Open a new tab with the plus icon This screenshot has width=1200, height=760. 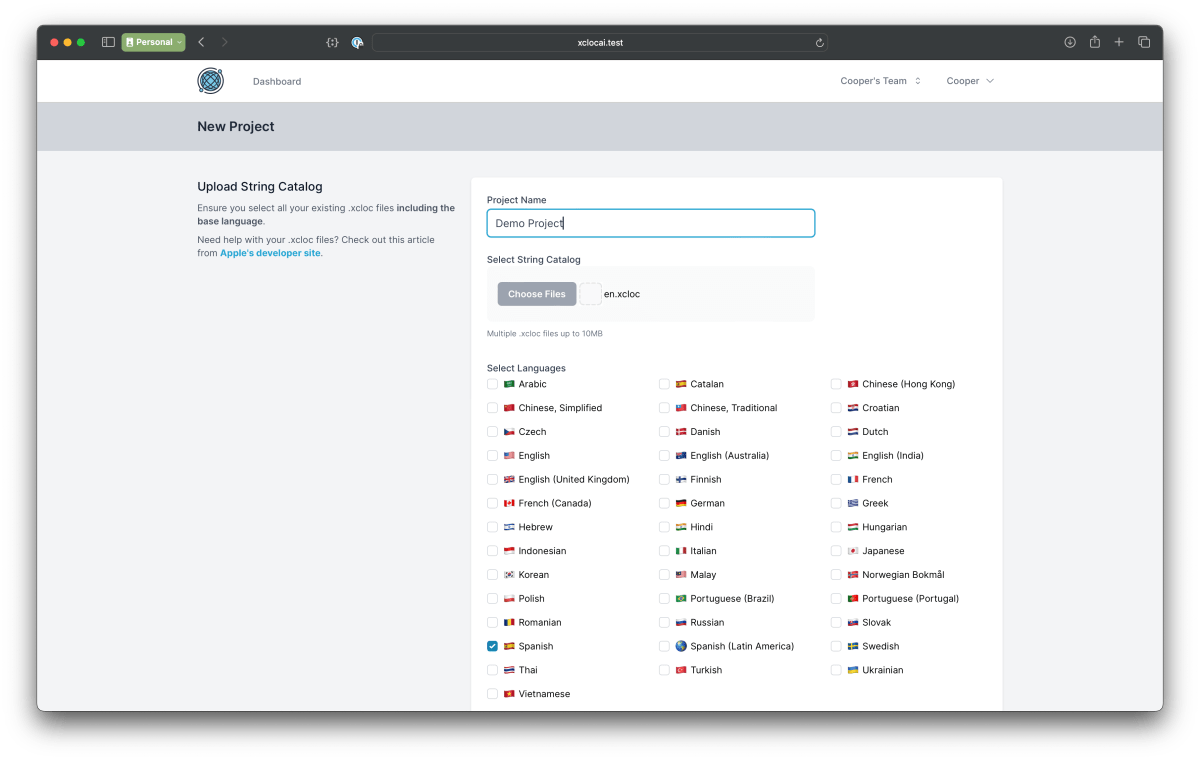[1119, 42]
